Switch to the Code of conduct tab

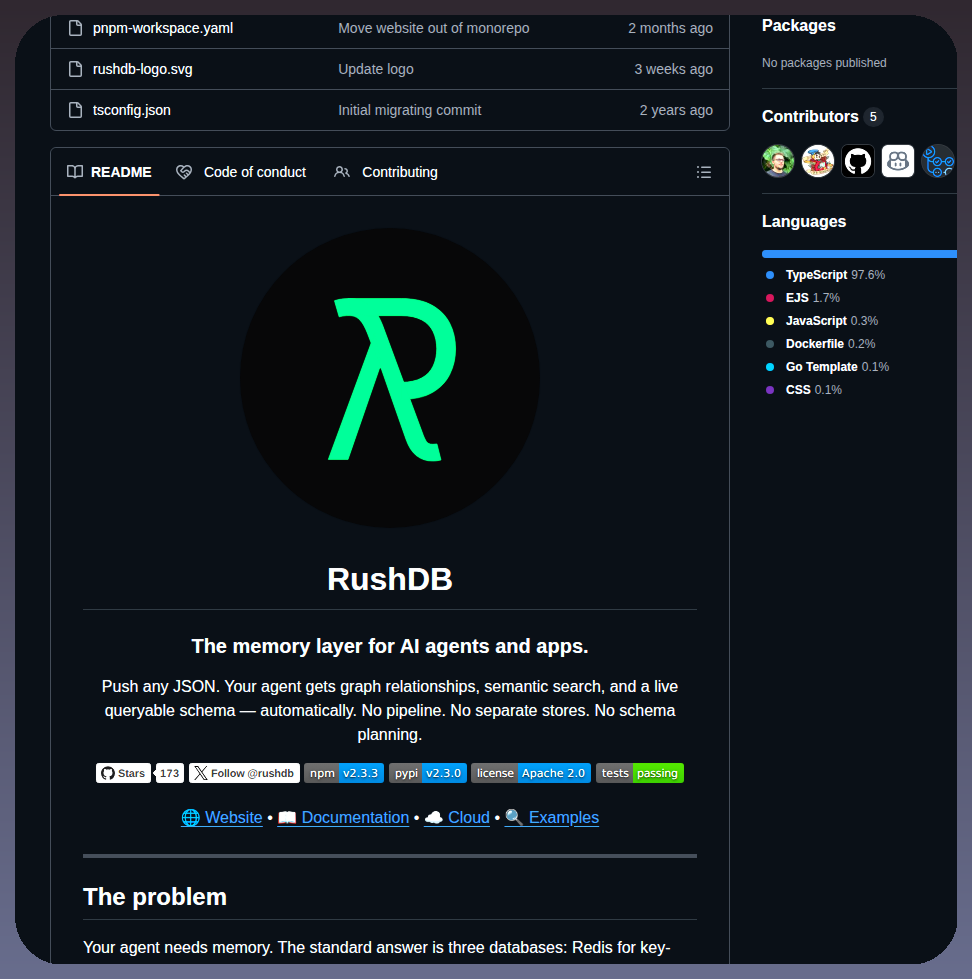pos(242,172)
